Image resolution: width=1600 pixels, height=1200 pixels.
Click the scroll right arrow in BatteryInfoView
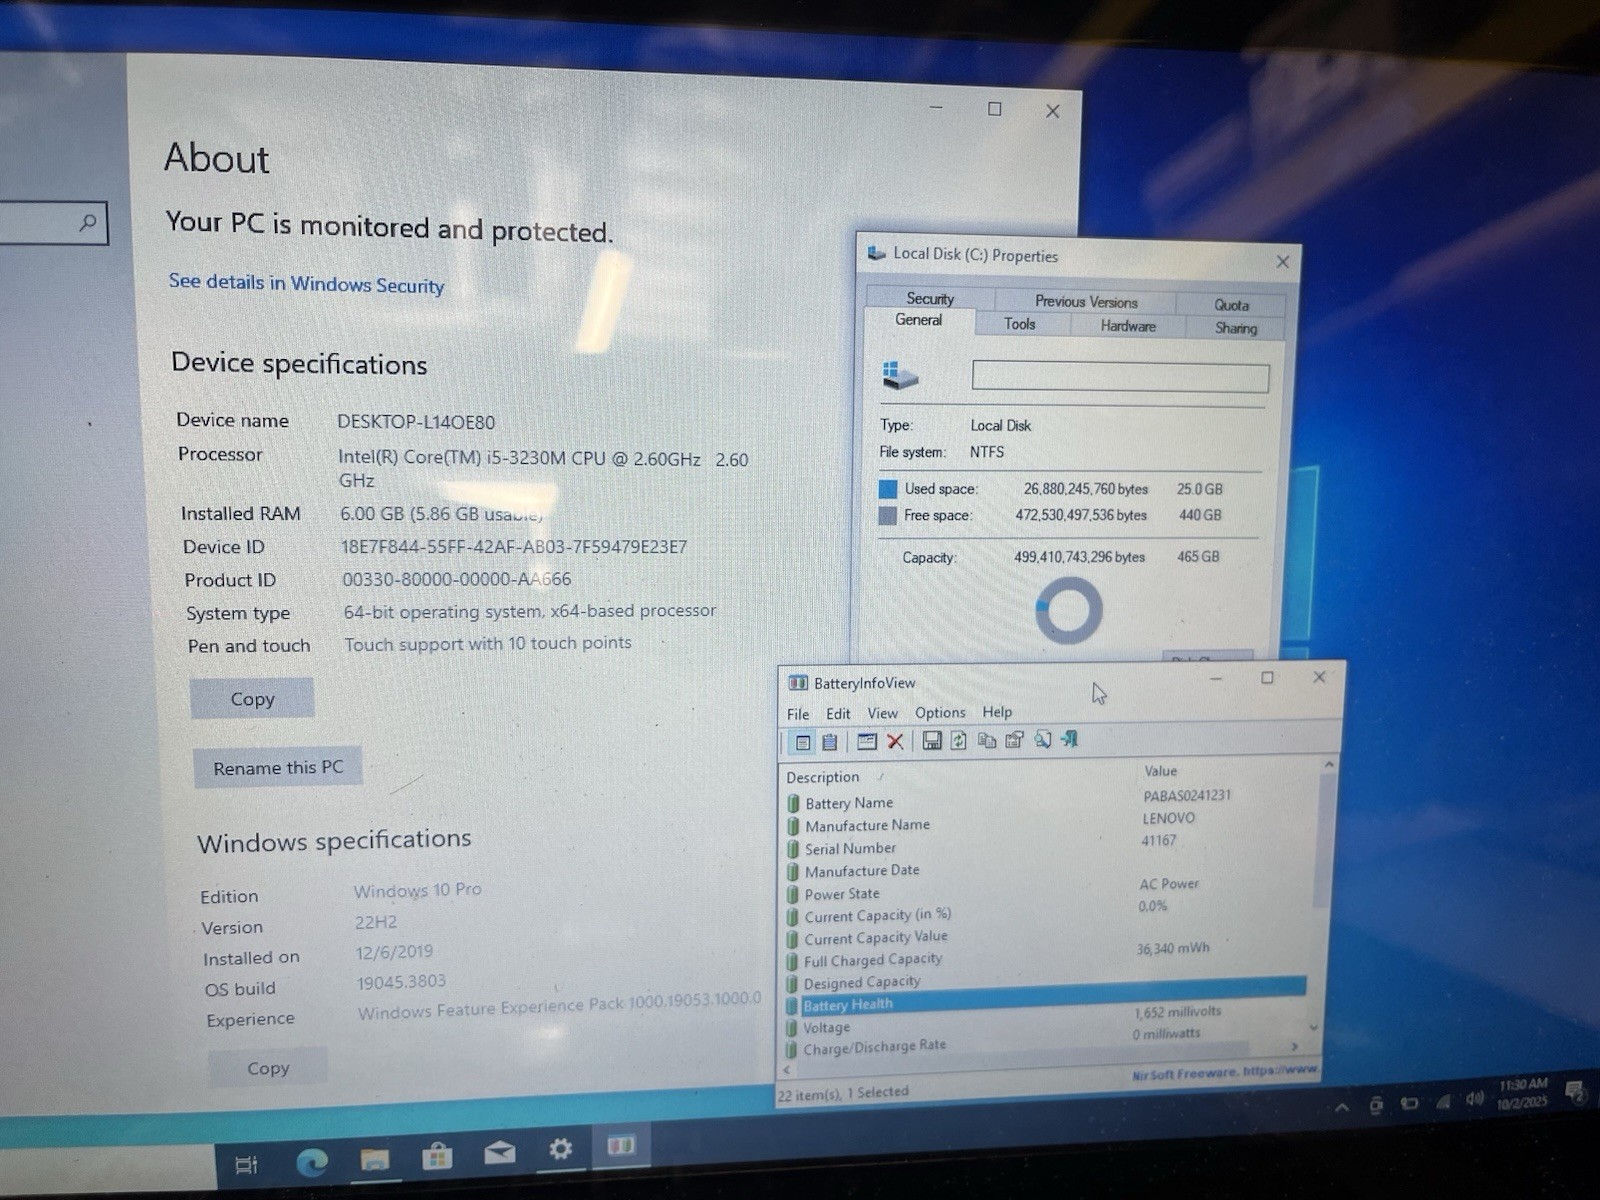coord(1295,1046)
